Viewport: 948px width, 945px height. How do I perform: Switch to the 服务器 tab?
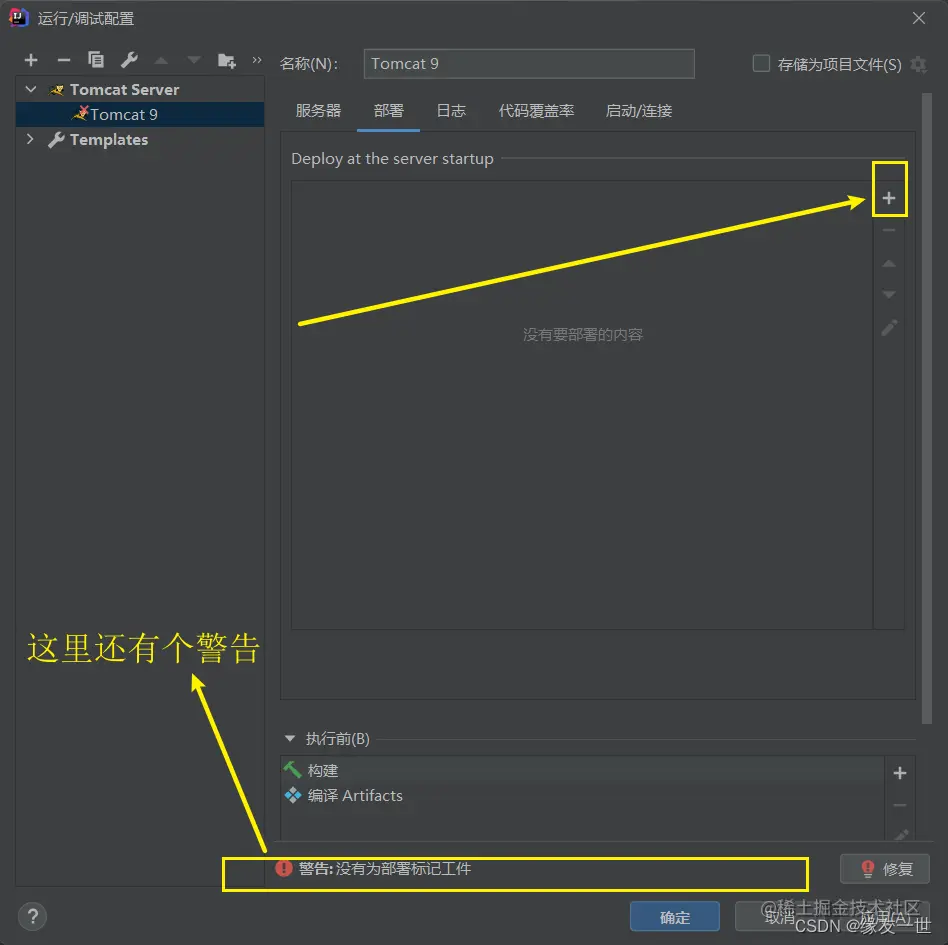tap(317, 111)
